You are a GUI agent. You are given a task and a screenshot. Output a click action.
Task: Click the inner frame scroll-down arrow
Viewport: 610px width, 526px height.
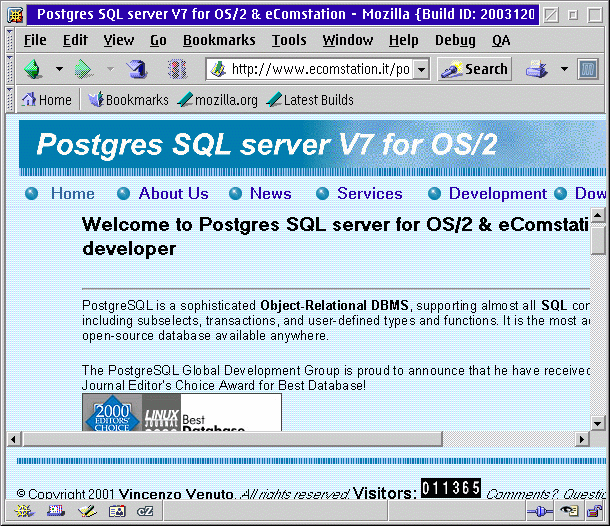click(597, 423)
